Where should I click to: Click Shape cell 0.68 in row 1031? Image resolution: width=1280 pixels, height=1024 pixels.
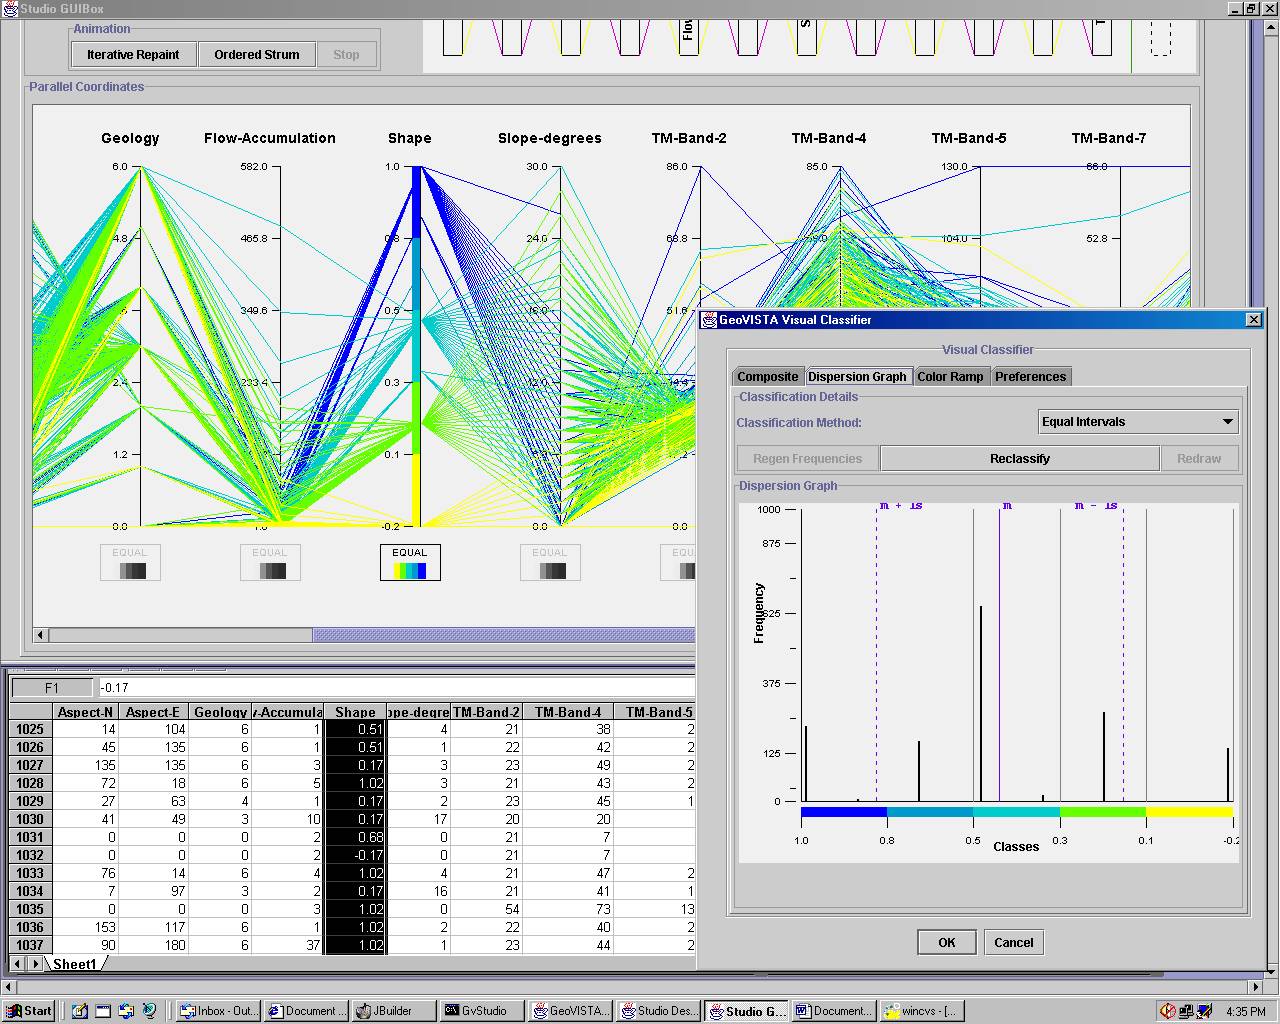355,837
